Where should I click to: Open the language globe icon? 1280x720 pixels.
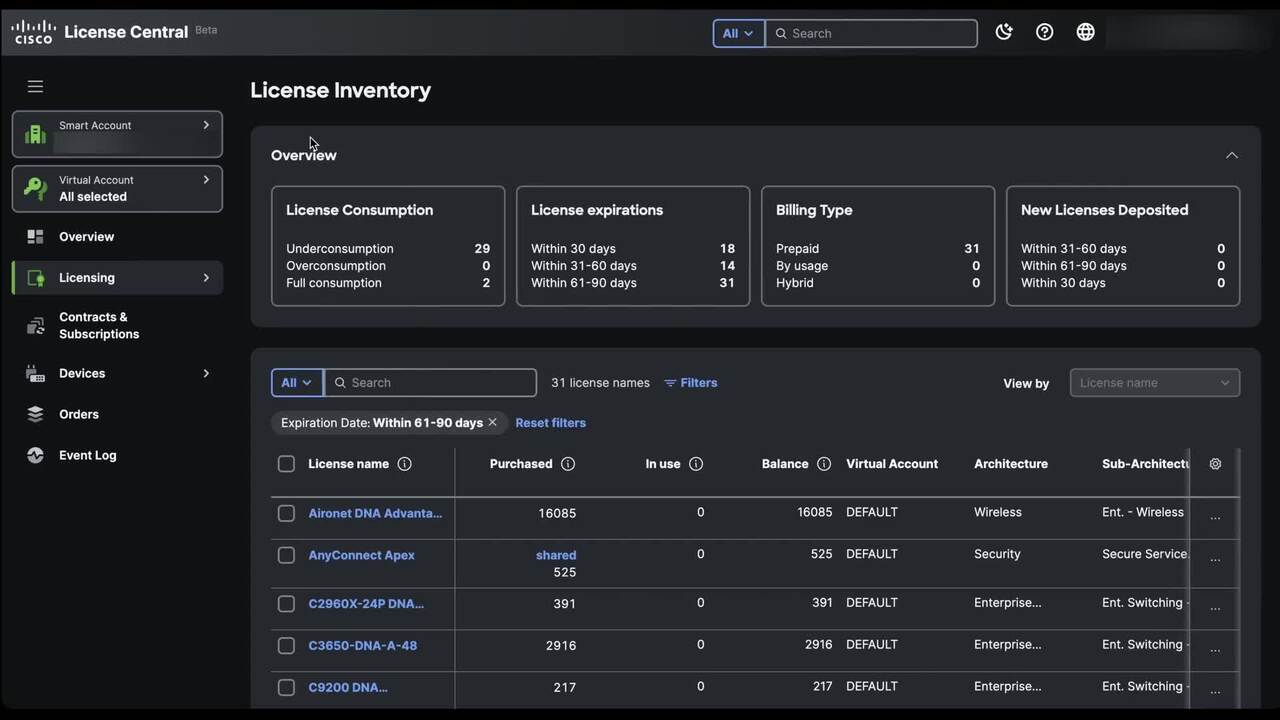[x=1085, y=32]
